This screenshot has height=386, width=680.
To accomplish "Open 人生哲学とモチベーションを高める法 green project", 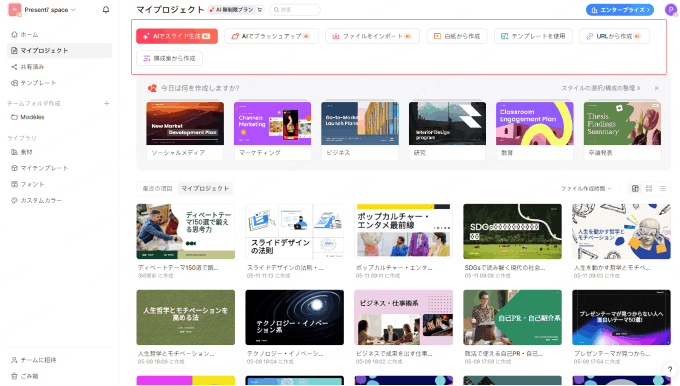I will 186,317.
